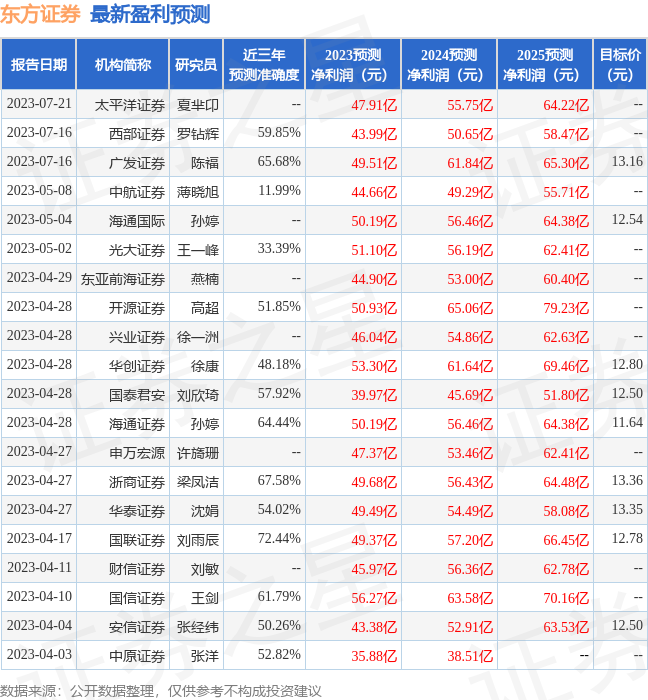This screenshot has width=648, height=700.
Task: Select the 近三年预测准确度 column header
Action: point(264,65)
